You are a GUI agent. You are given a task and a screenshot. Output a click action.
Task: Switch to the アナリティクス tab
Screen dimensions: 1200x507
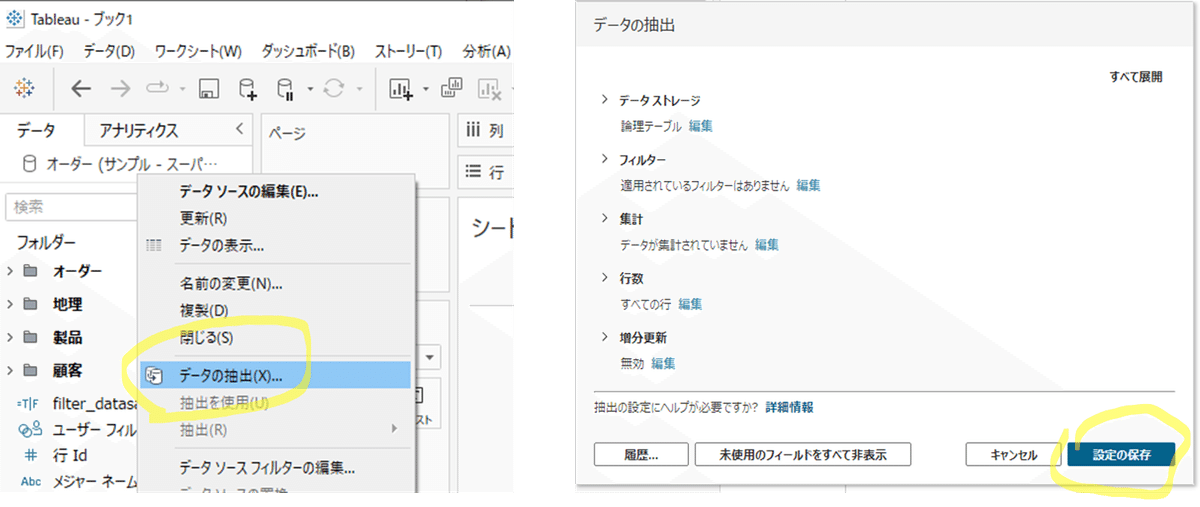tap(139, 130)
